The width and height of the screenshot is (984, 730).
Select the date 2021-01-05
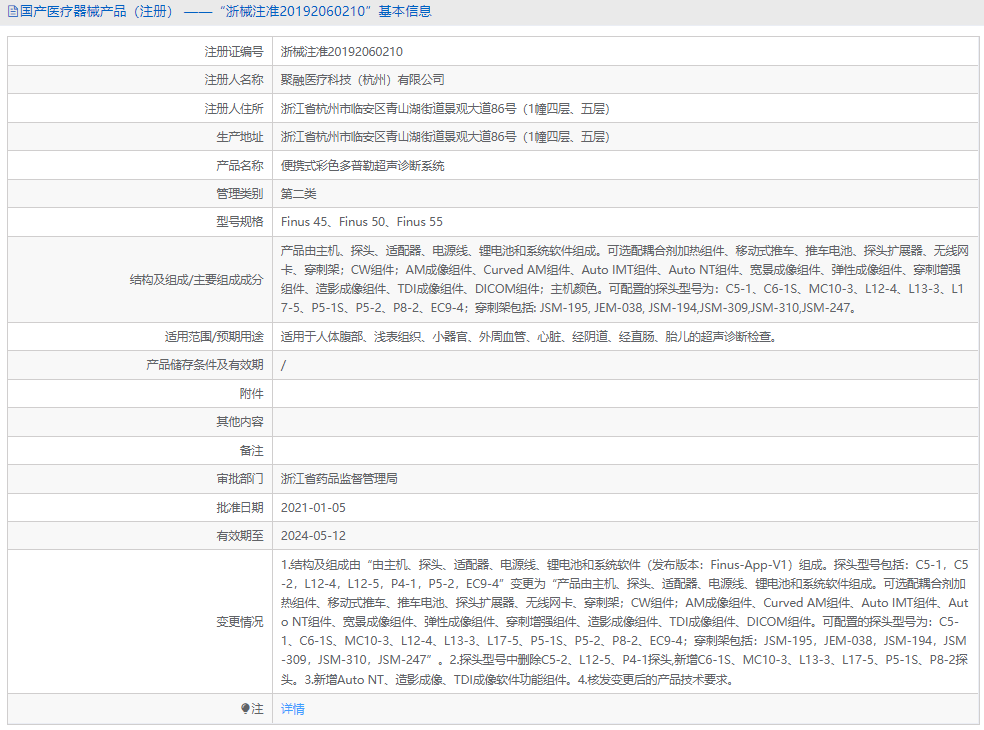[x=313, y=507]
